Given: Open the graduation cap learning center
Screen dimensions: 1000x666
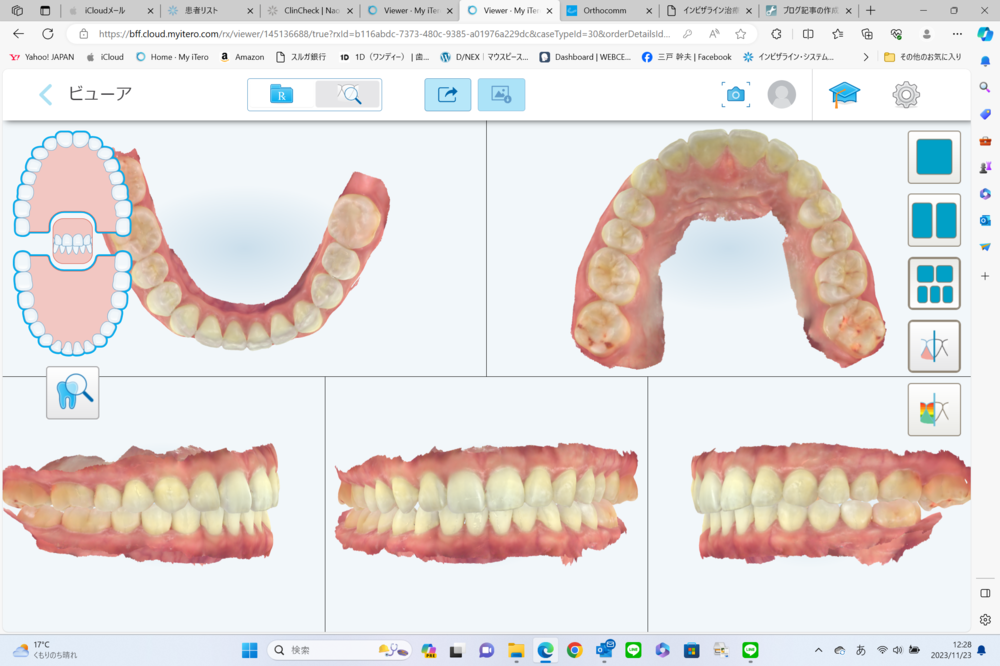Looking at the screenshot, I should 844,95.
